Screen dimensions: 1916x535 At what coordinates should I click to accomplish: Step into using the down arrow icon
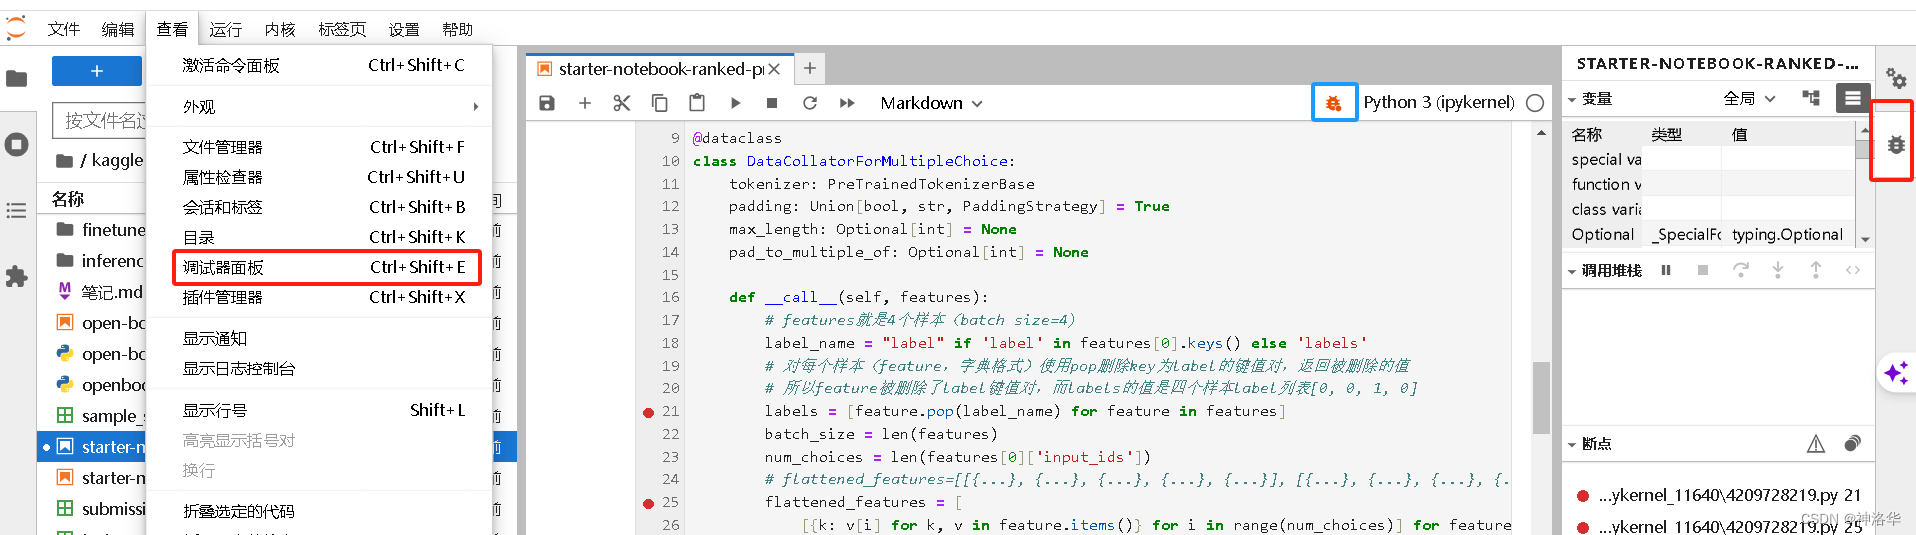coord(1778,270)
